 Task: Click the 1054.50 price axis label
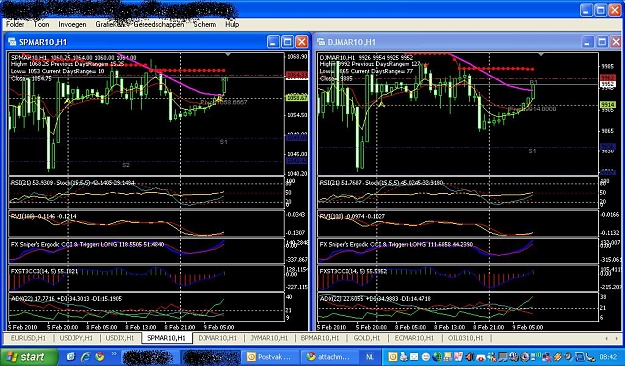297,115
